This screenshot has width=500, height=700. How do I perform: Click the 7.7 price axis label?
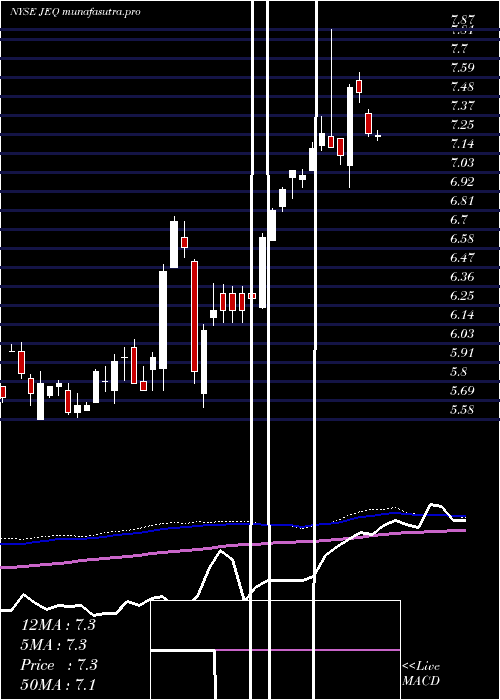459,49
